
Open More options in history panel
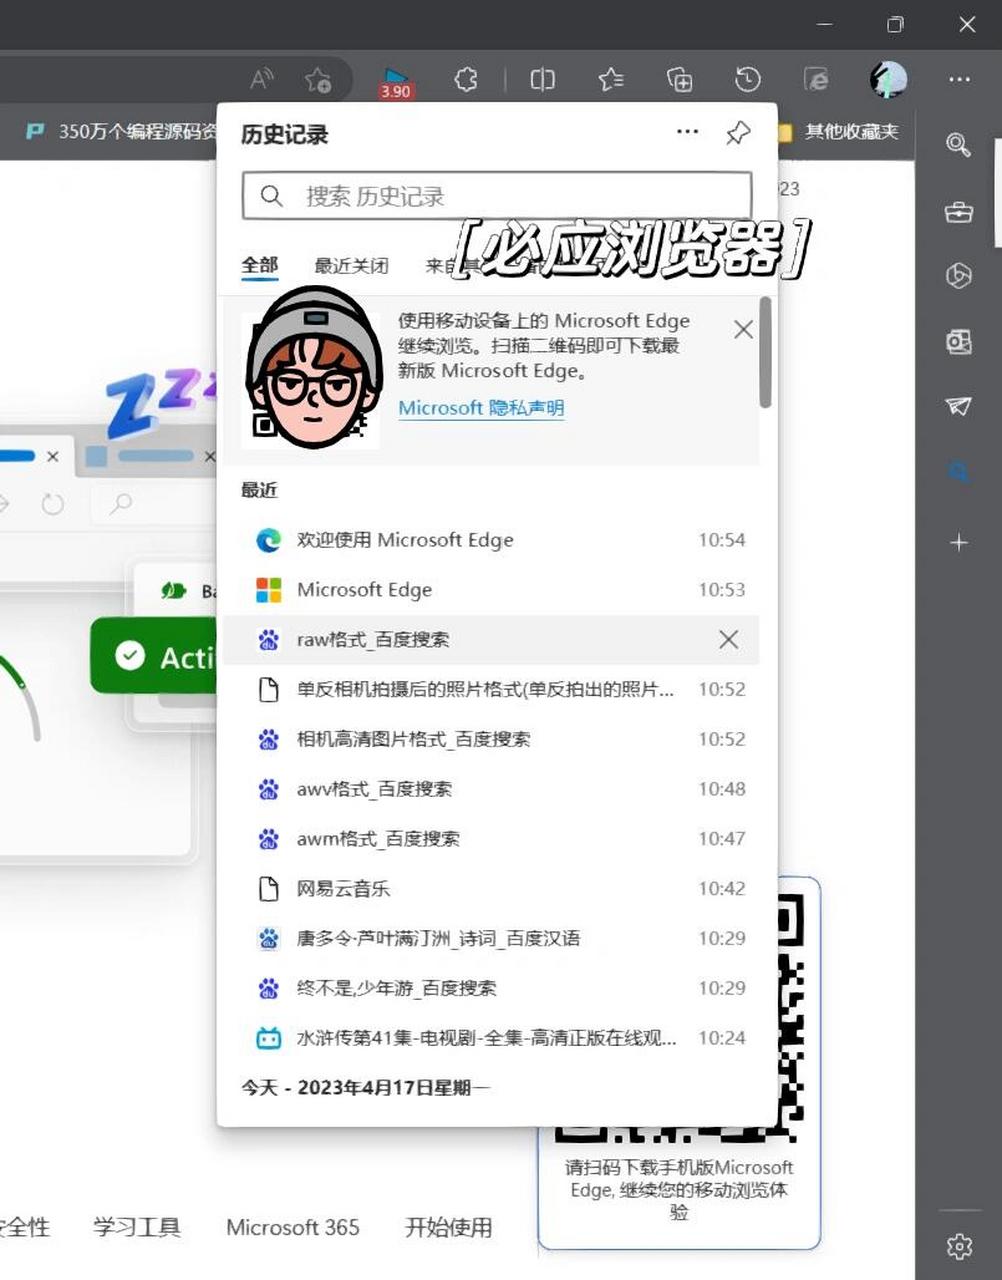(687, 132)
